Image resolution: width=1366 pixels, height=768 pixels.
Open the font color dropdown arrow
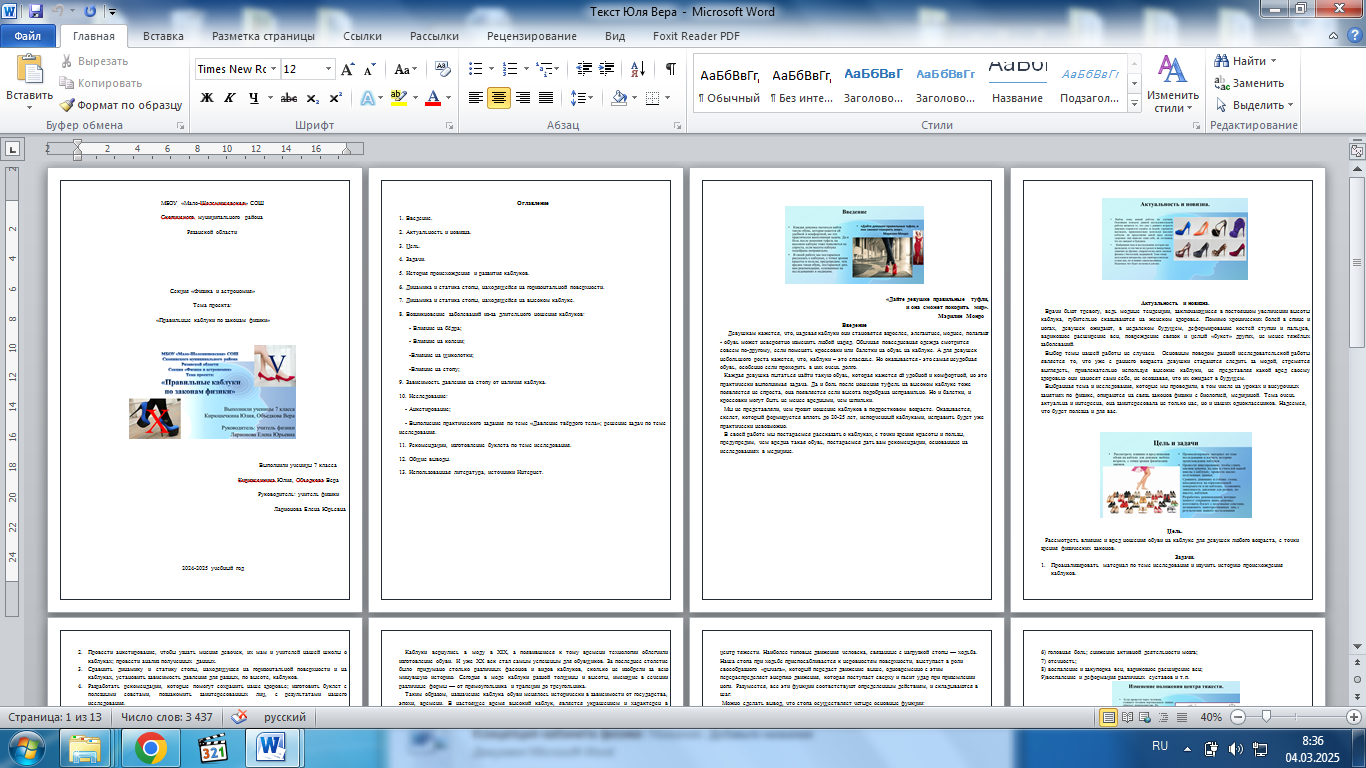point(448,98)
